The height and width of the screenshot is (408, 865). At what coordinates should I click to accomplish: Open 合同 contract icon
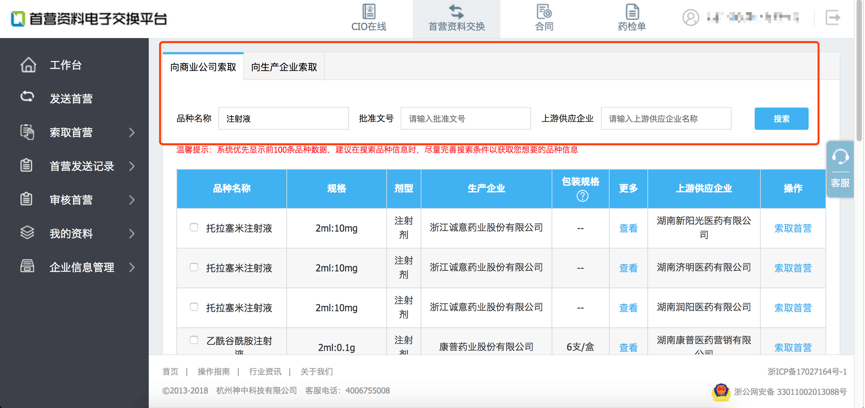544,11
